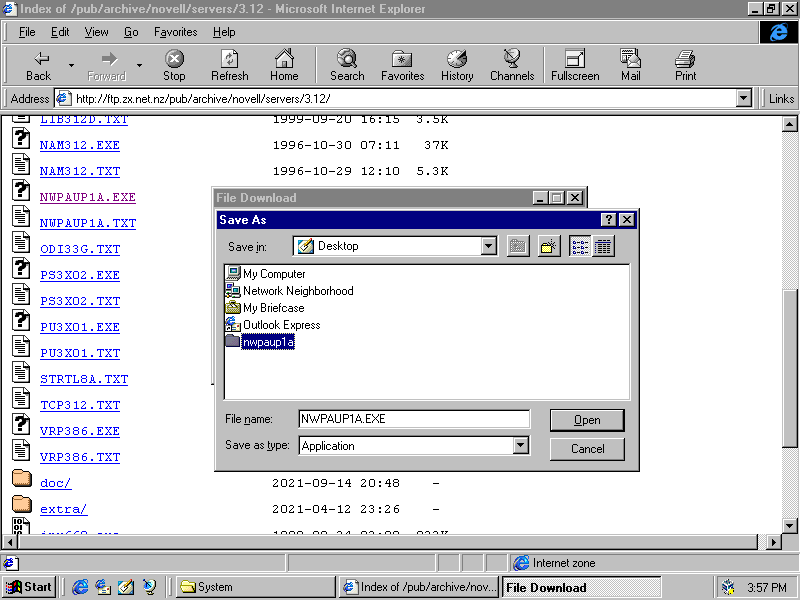Screen dimensions: 800x600
Task: Click the Address URL field
Action: [403, 98]
